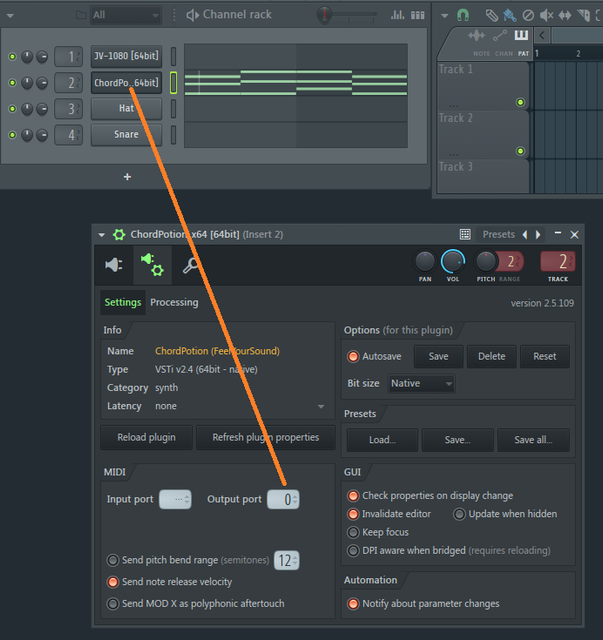The width and height of the screenshot is (603, 640).
Task: Click the audio waveform NOTE view icon
Action: click(476, 36)
